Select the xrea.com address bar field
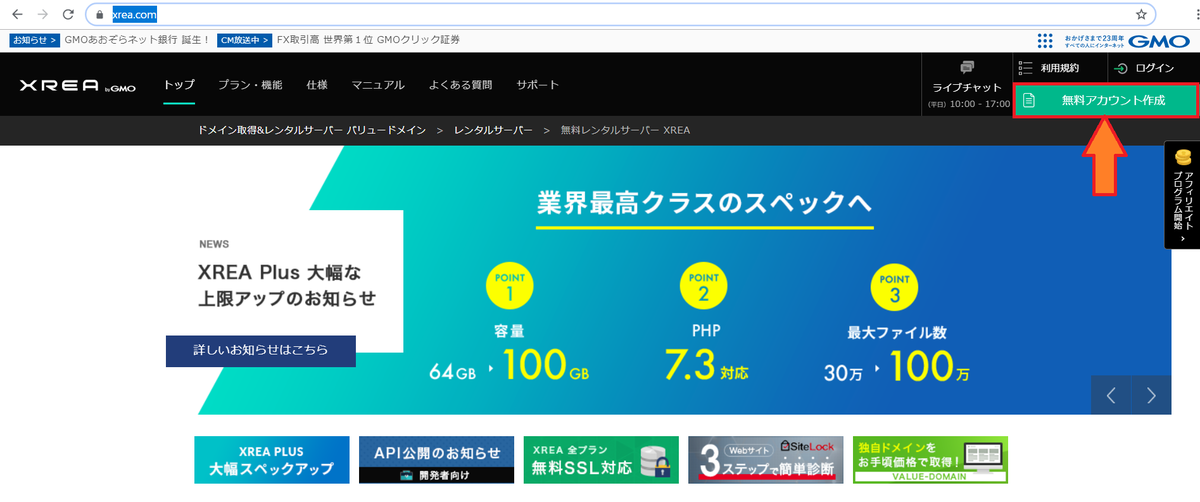Screen dimensions: 1200x502 620,15
